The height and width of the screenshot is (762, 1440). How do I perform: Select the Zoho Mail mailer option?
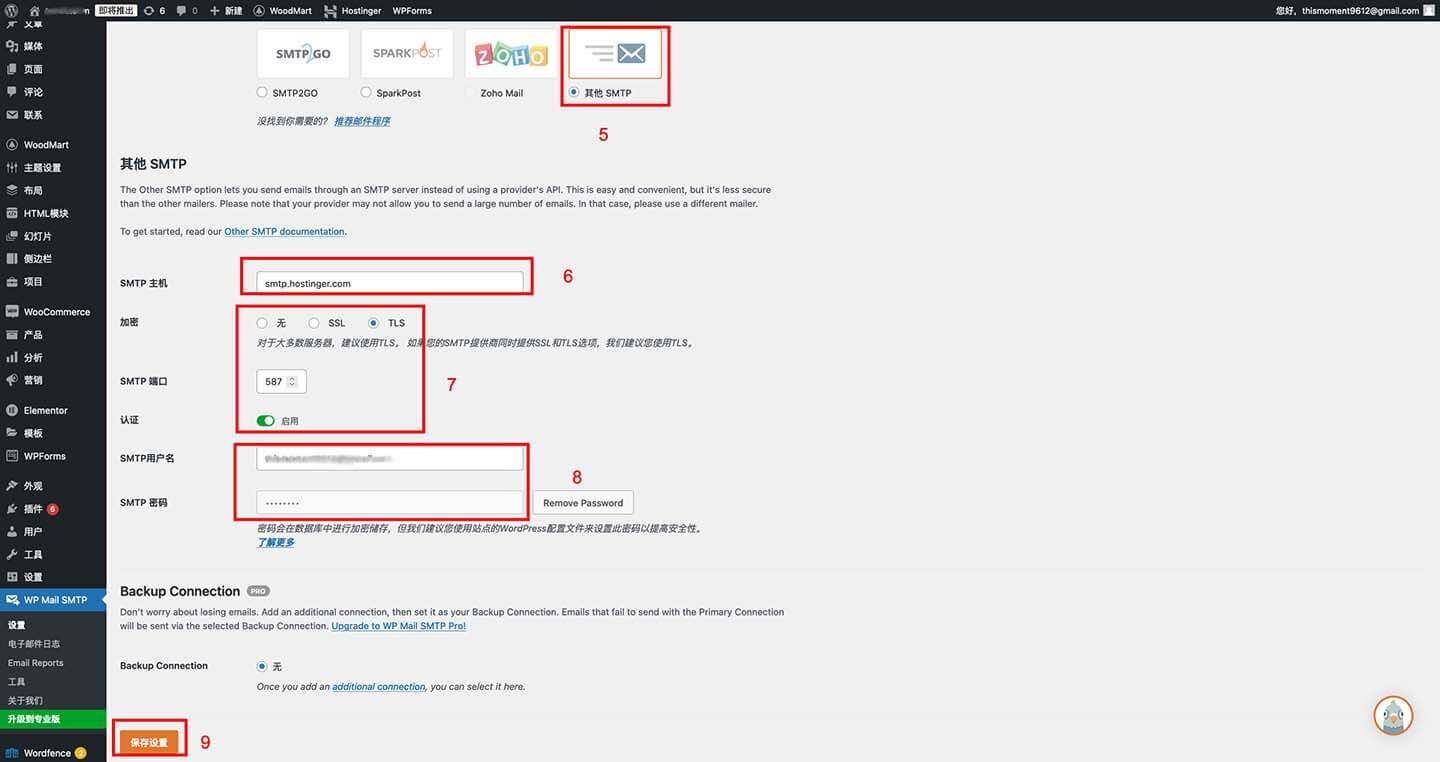pyautogui.click(x=470, y=92)
